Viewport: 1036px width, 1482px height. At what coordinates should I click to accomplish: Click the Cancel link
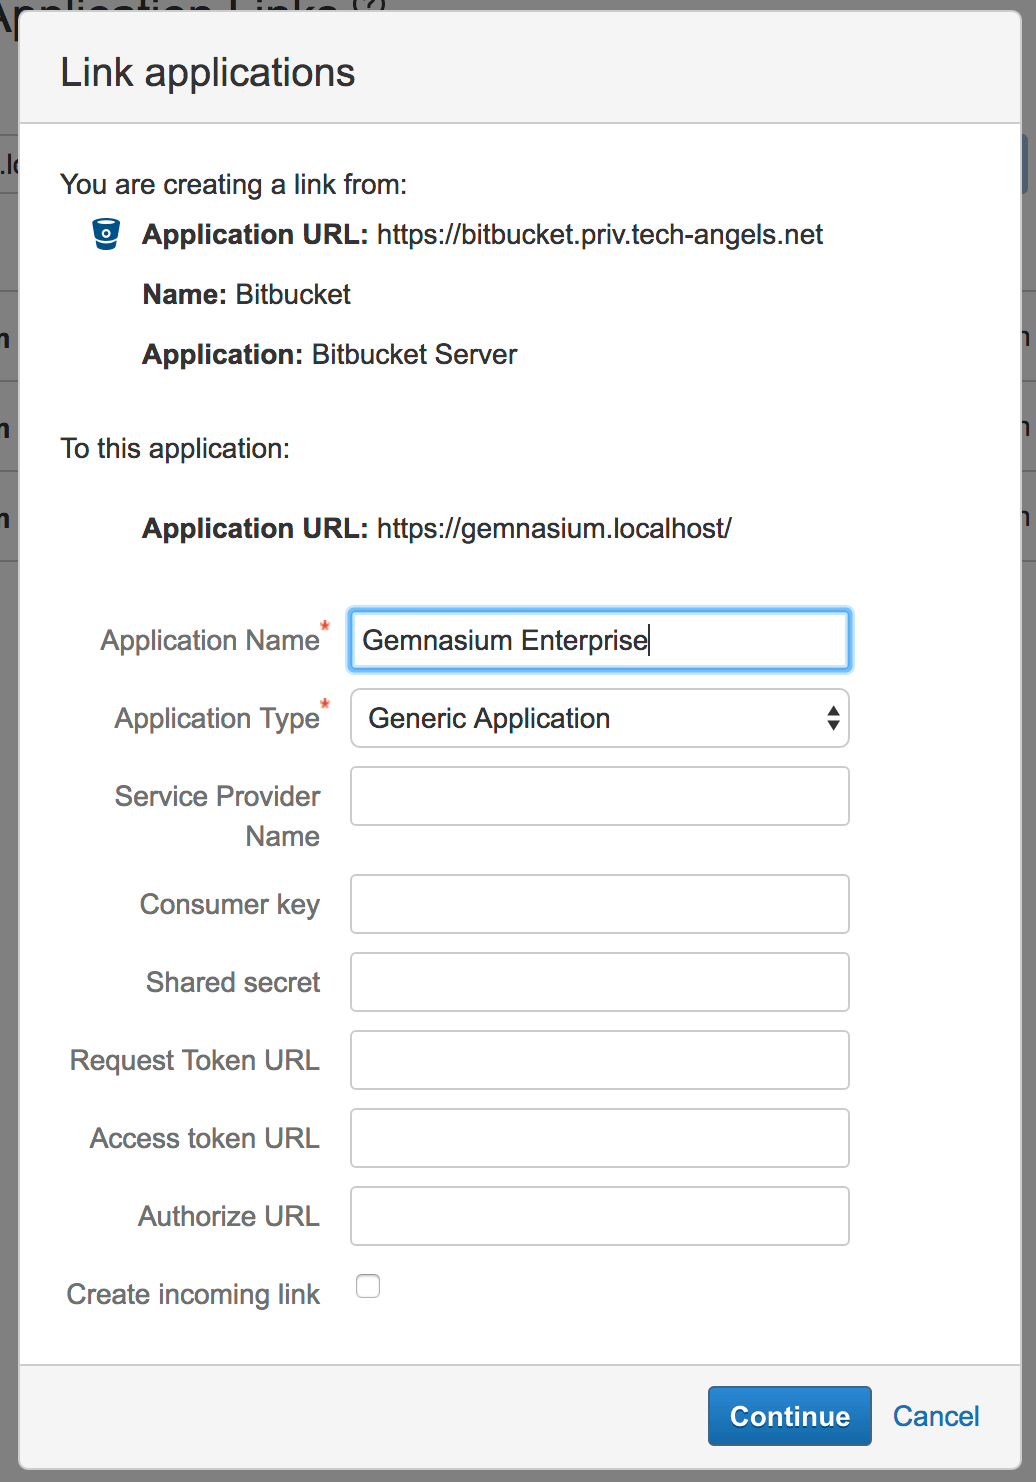936,1416
